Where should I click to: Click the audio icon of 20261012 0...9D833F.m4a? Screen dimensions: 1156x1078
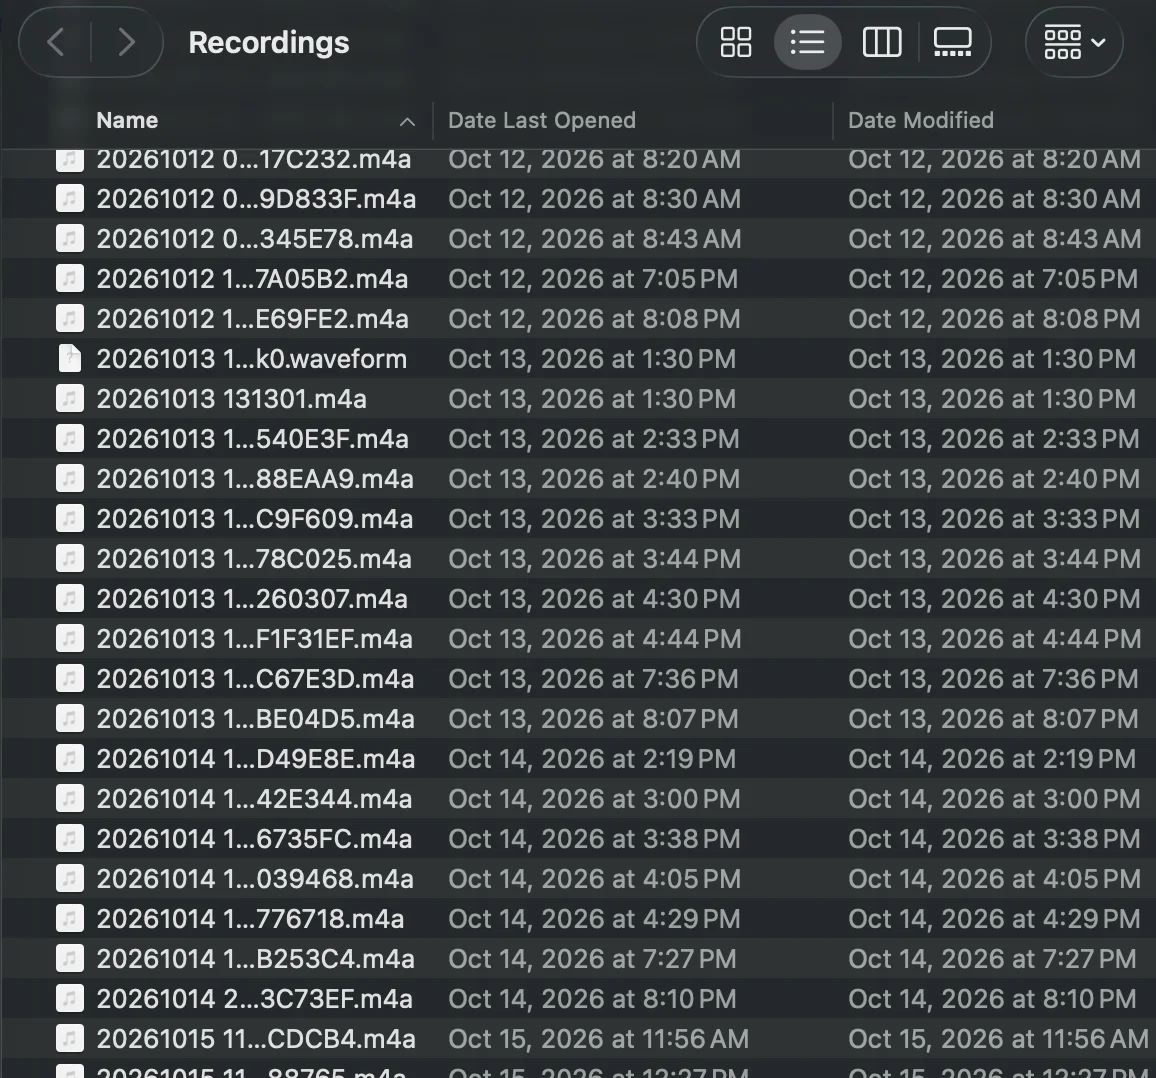click(x=70, y=199)
